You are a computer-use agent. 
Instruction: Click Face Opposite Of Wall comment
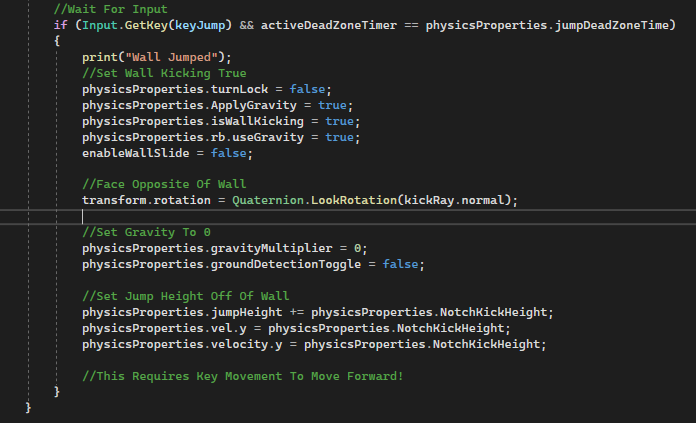pyautogui.click(x=164, y=184)
